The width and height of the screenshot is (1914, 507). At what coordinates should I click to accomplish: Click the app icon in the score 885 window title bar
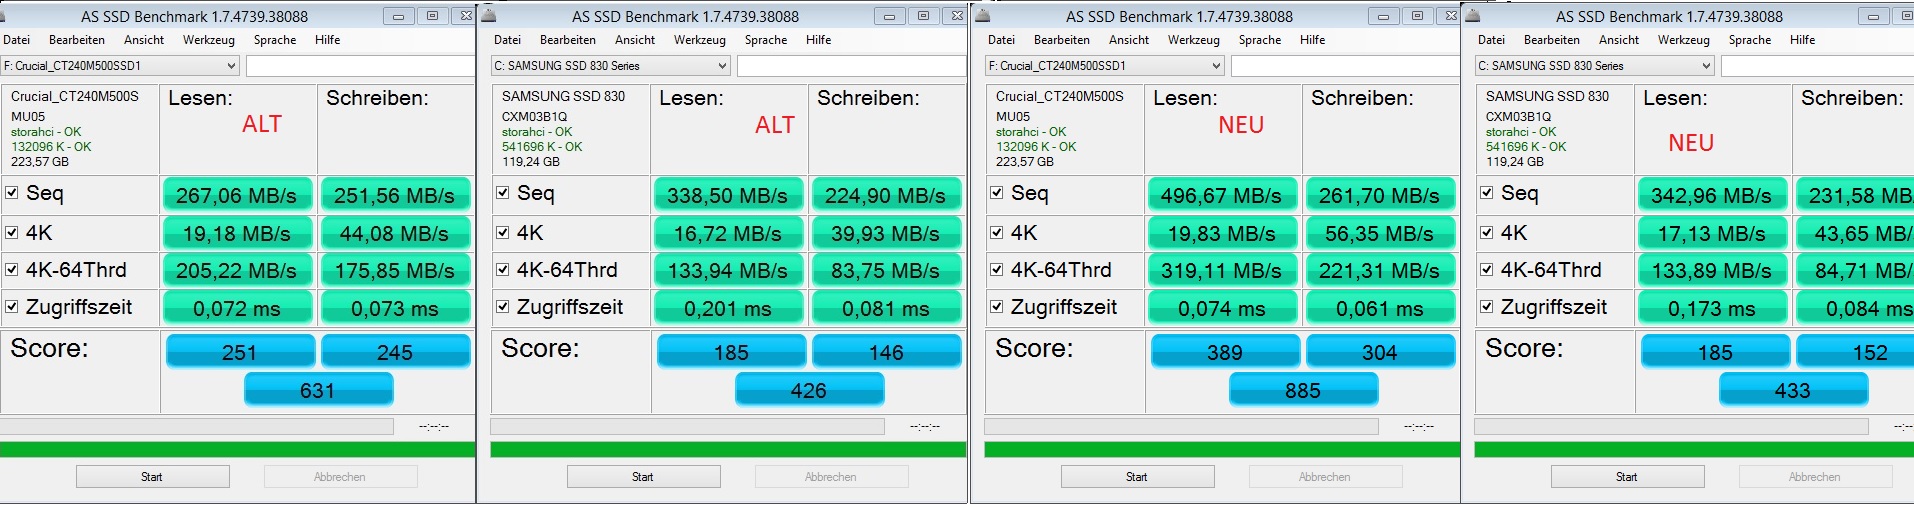(983, 15)
